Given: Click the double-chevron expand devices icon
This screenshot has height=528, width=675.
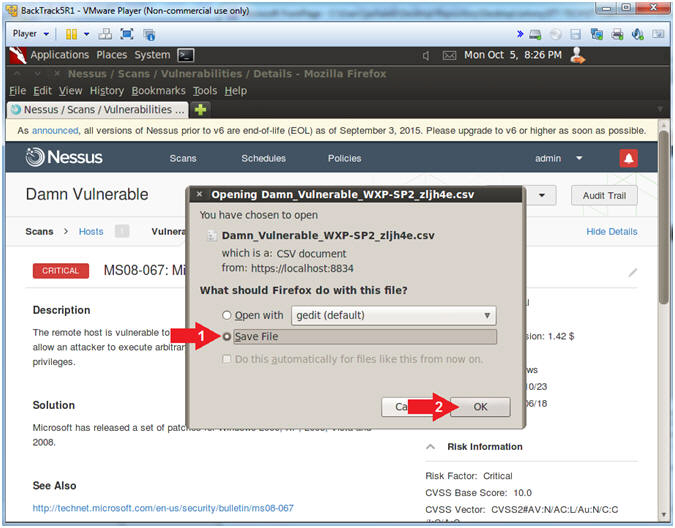Looking at the screenshot, I should (x=520, y=34).
